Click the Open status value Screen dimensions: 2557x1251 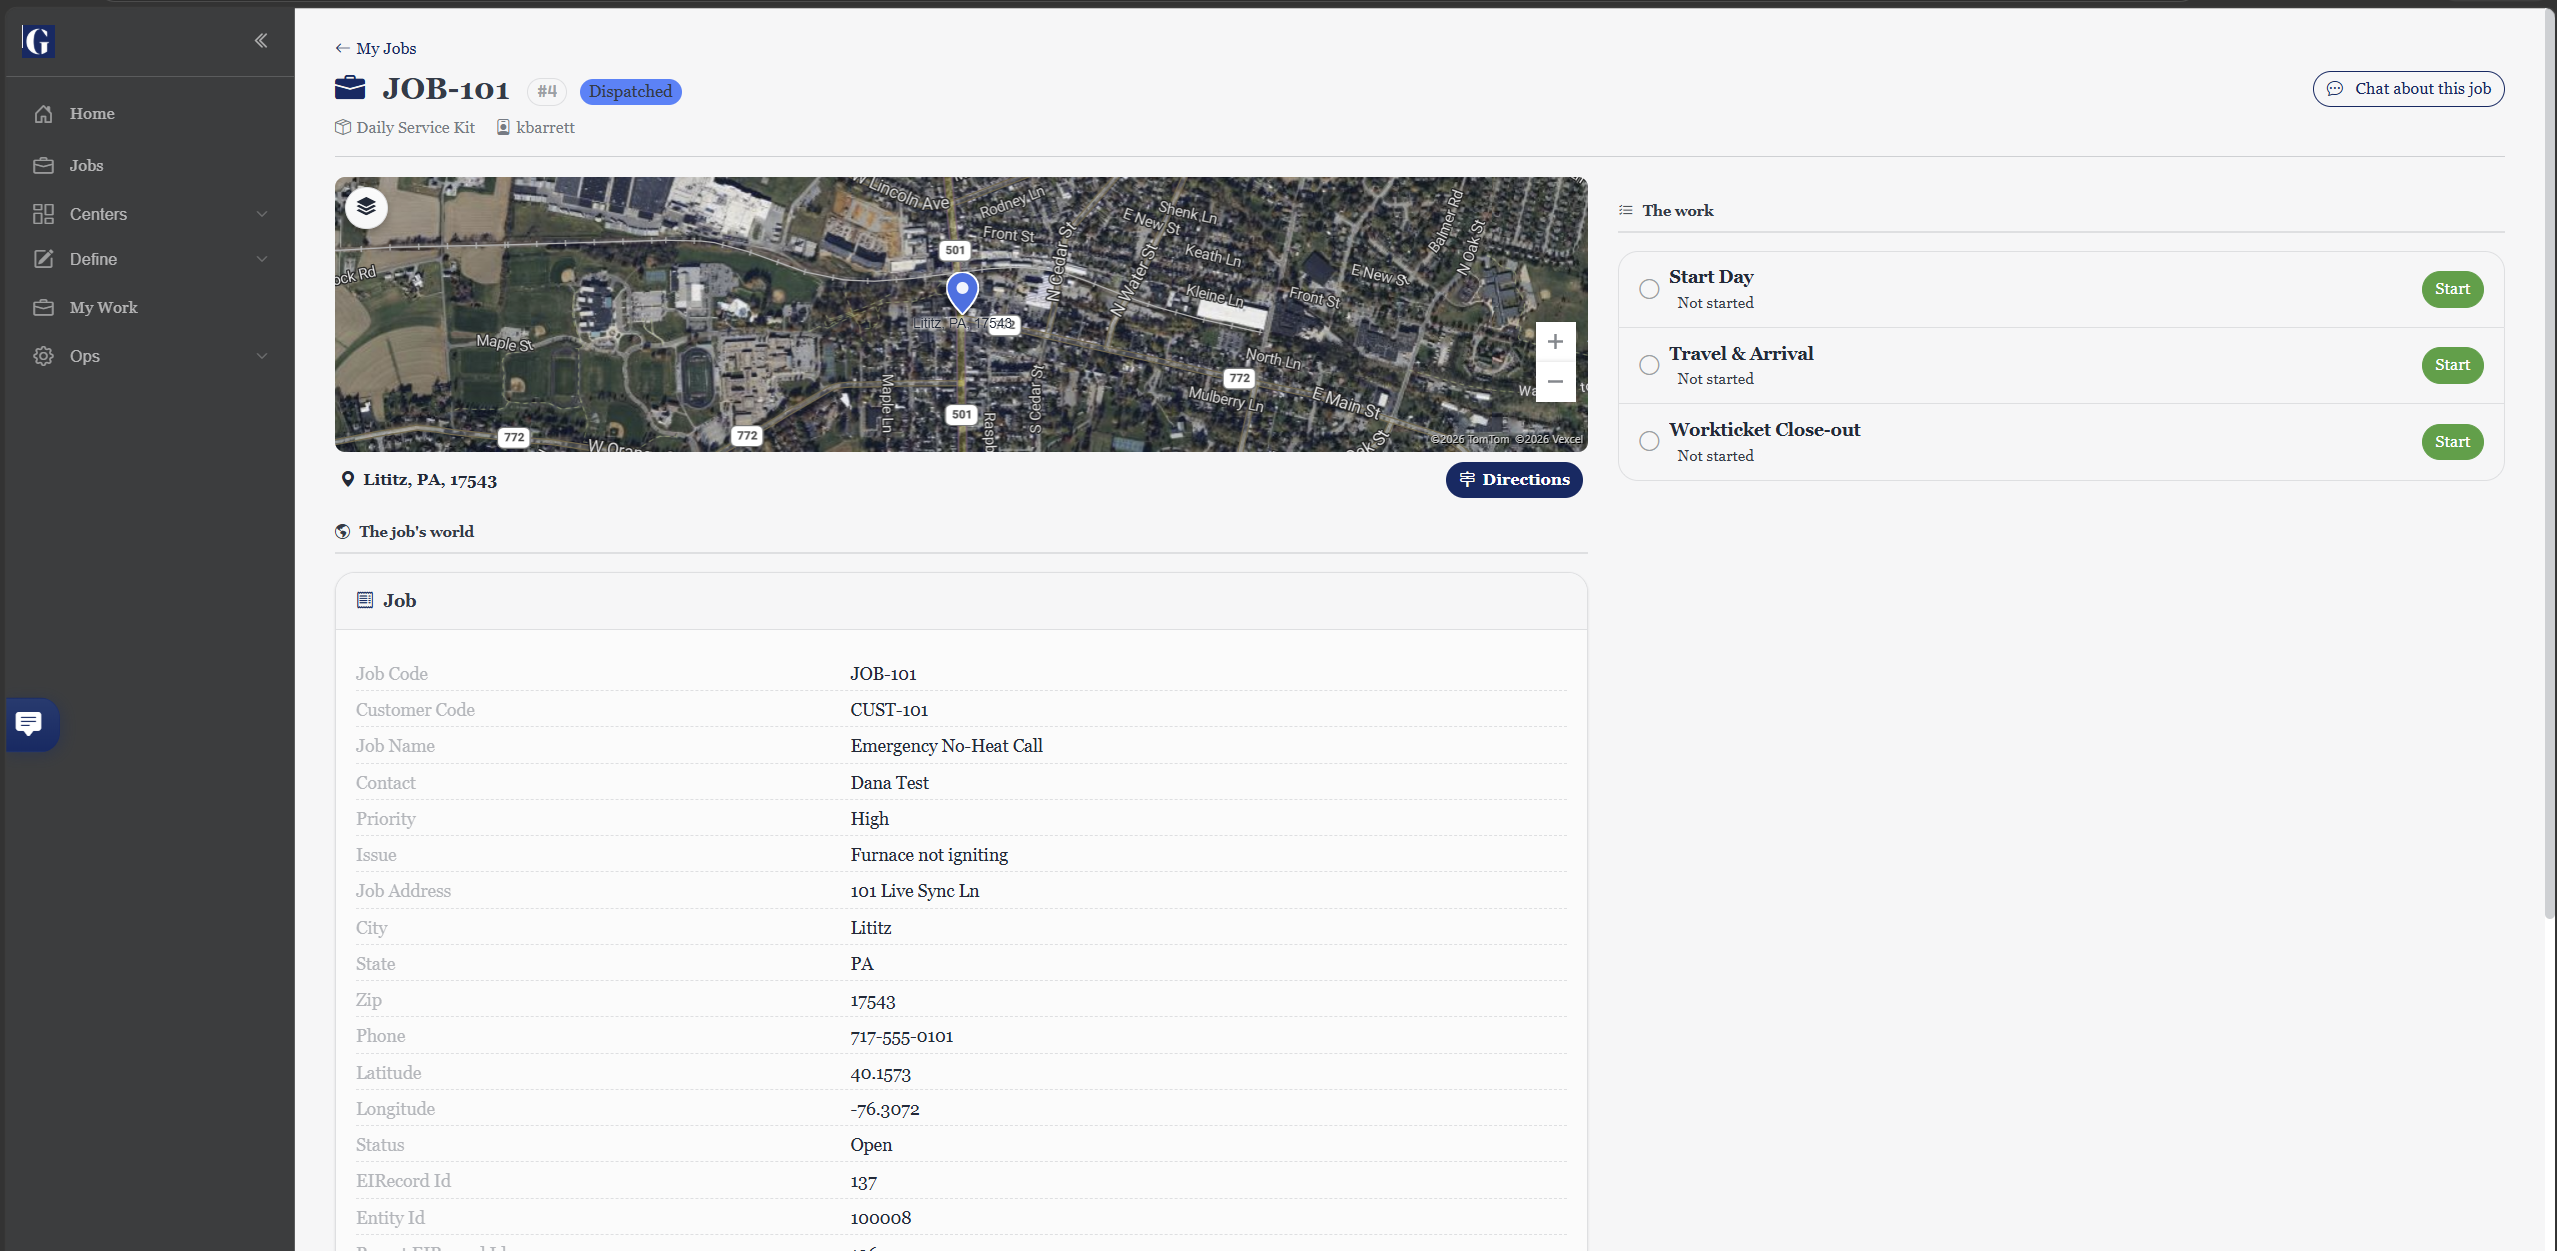click(x=871, y=1145)
